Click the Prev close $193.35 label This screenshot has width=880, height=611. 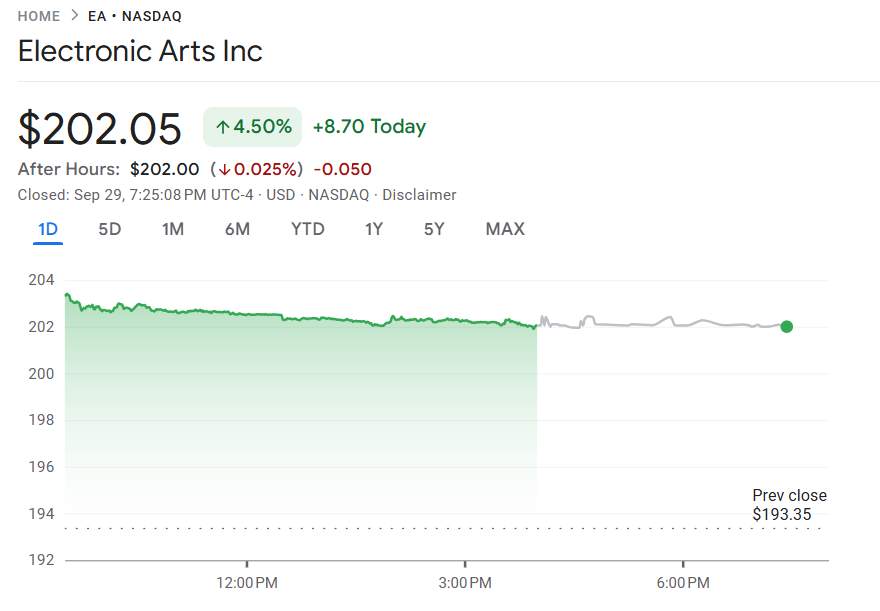click(789, 505)
